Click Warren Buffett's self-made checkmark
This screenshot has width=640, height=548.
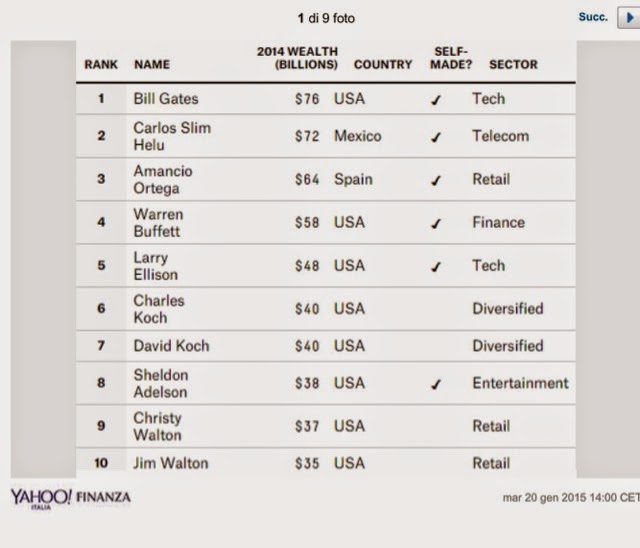pos(436,223)
